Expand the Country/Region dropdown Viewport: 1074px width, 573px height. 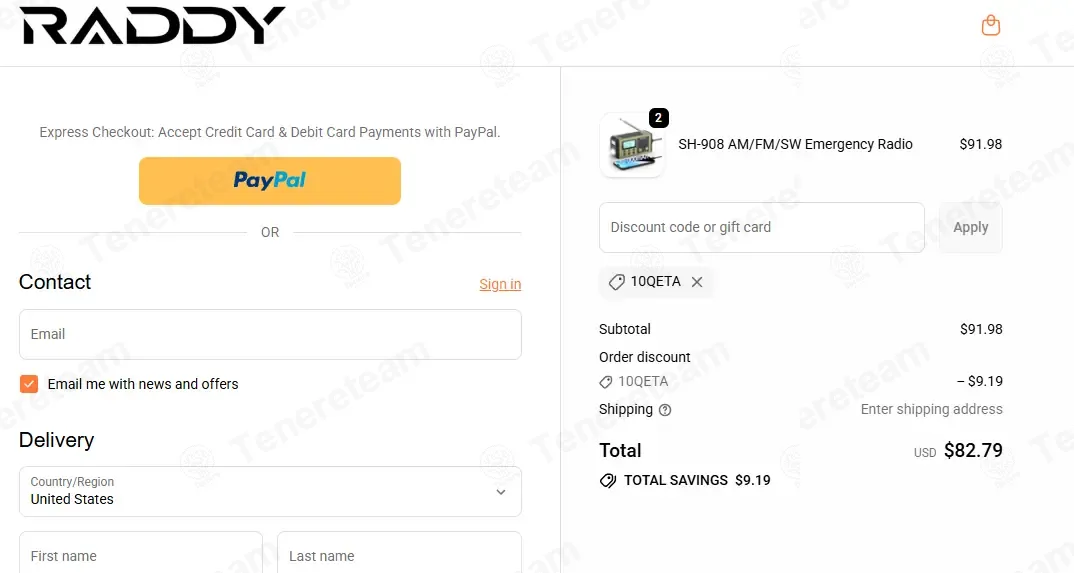click(271, 492)
